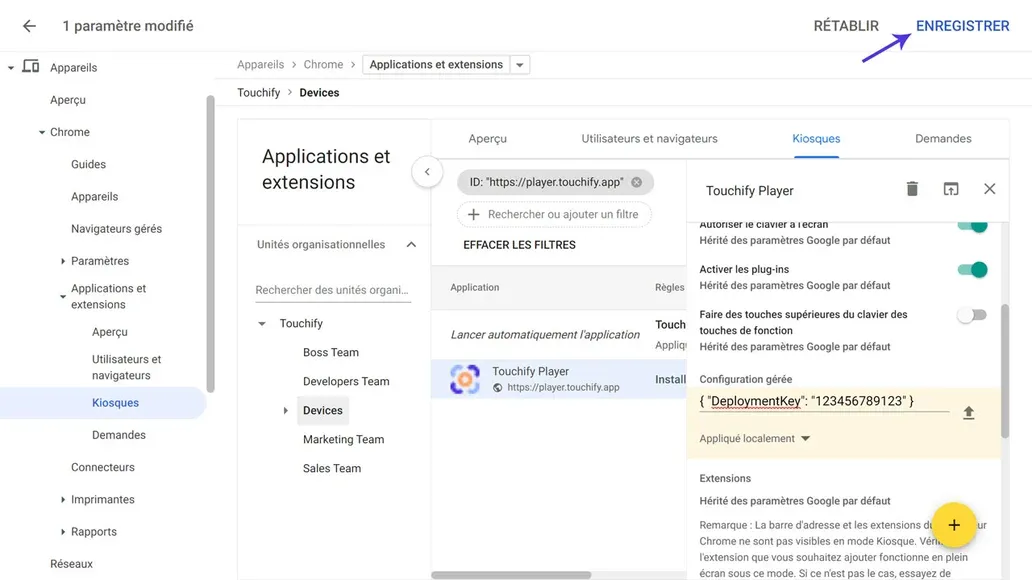This screenshot has width=1032, height=580.
Task: Click the back arrow next to paramètre modifié
Action: [27, 26]
